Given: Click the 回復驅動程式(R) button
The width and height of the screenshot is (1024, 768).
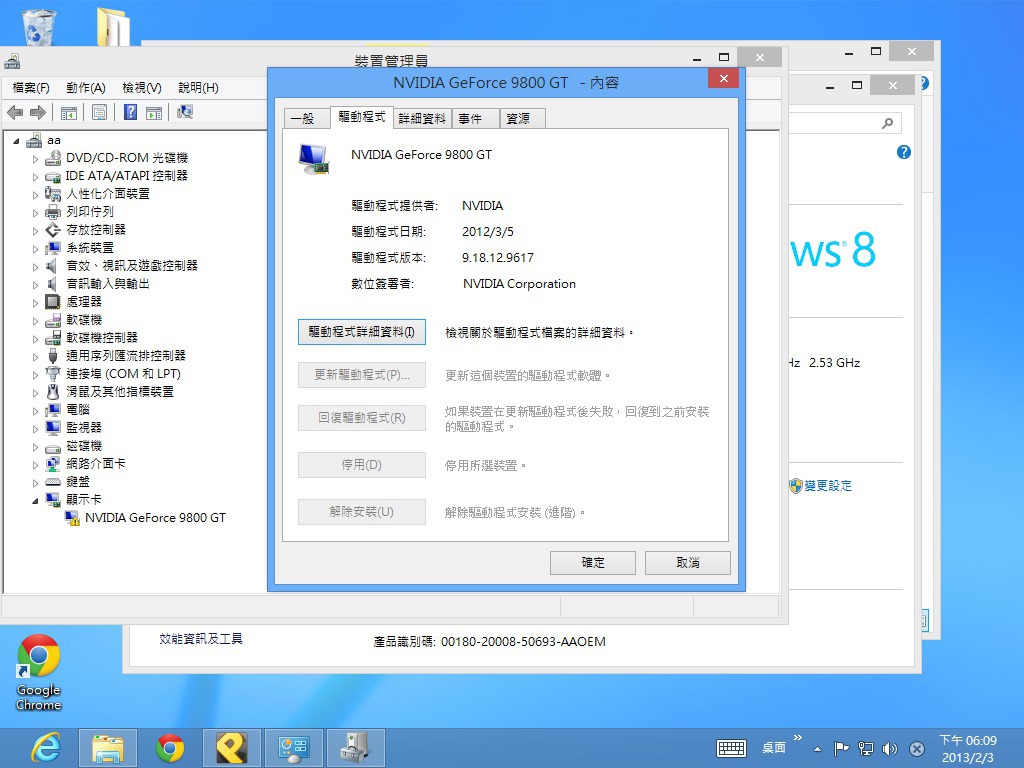Looking at the screenshot, I should 362,418.
